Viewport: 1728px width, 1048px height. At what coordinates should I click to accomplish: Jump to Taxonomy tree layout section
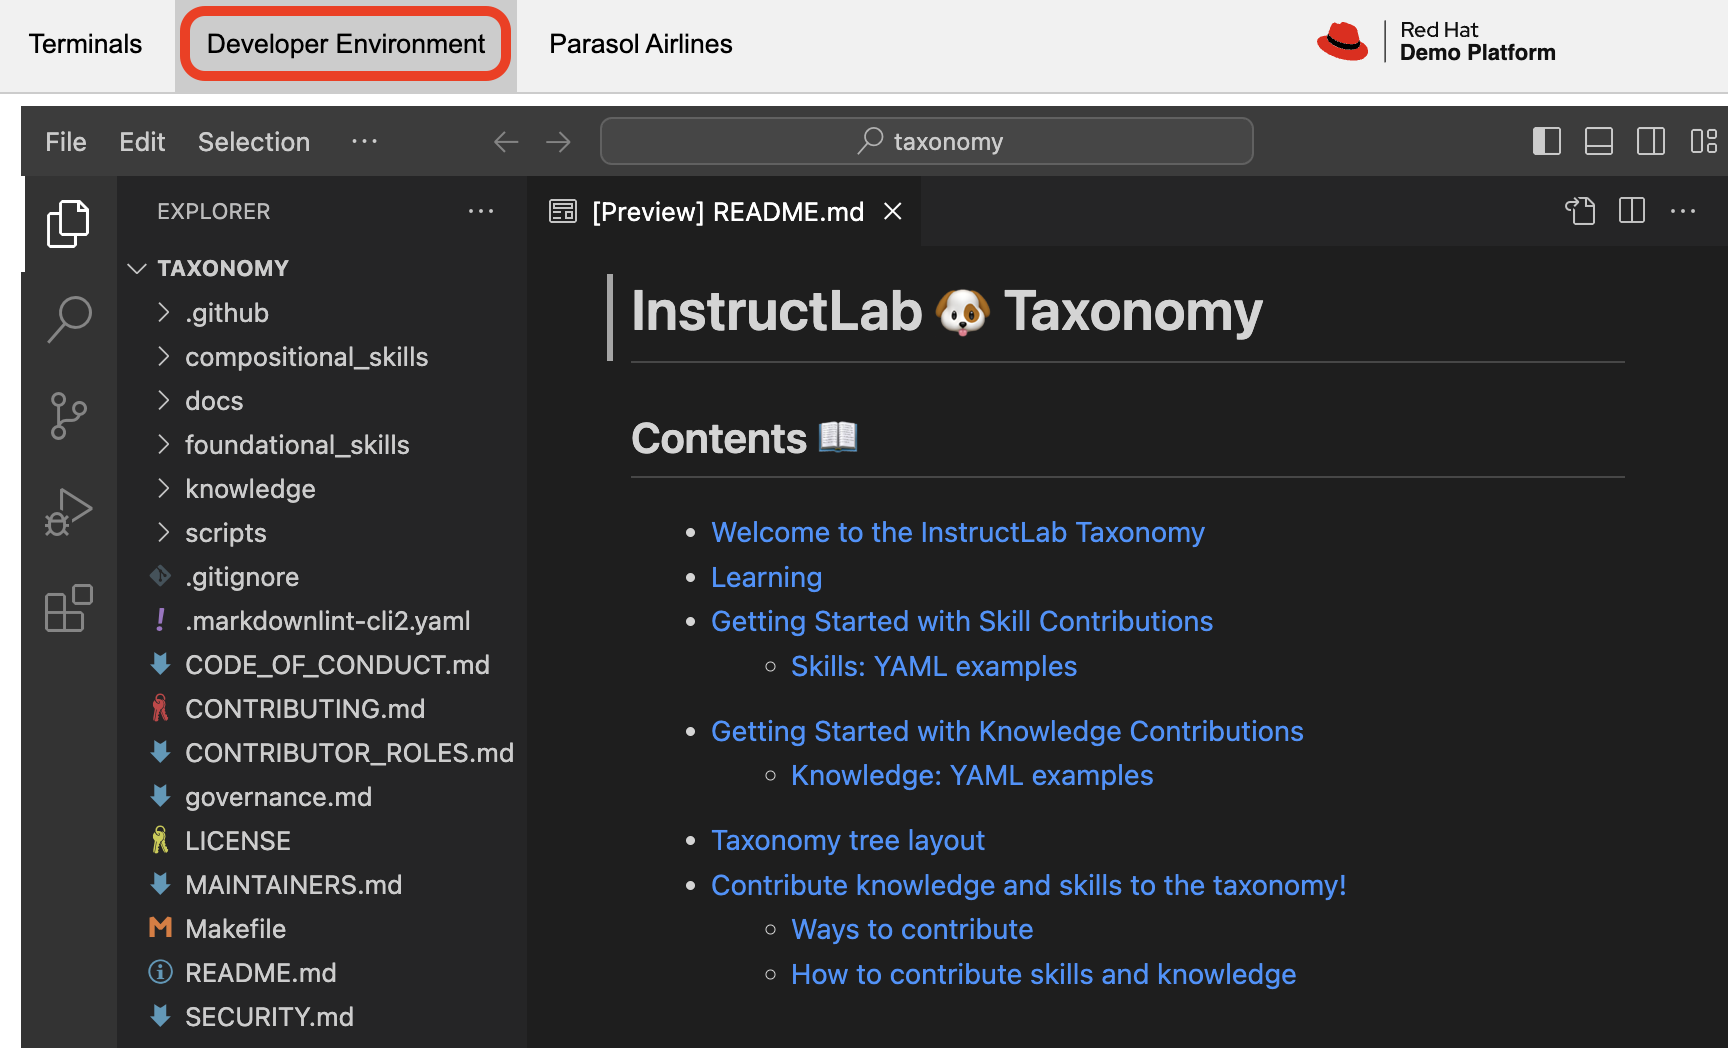[848, 840]
